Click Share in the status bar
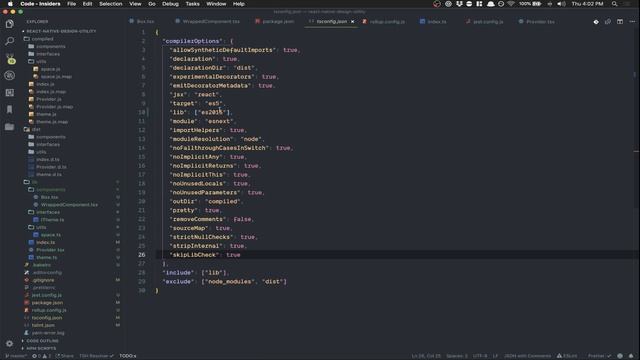 65,356
